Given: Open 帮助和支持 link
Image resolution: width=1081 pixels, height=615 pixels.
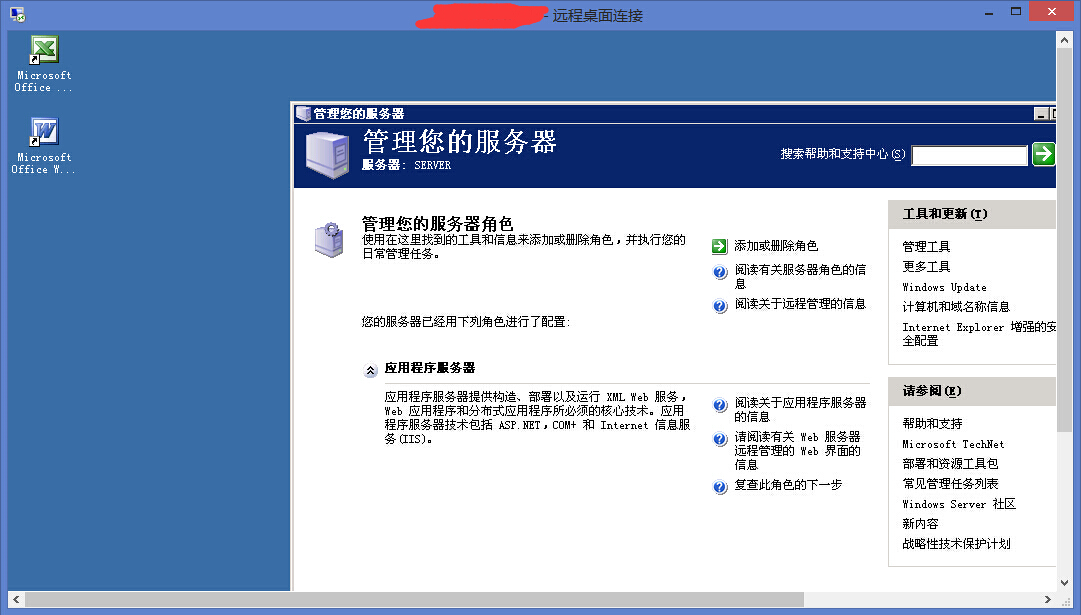Looking at the screenshot, I should (x=932, y=423).
